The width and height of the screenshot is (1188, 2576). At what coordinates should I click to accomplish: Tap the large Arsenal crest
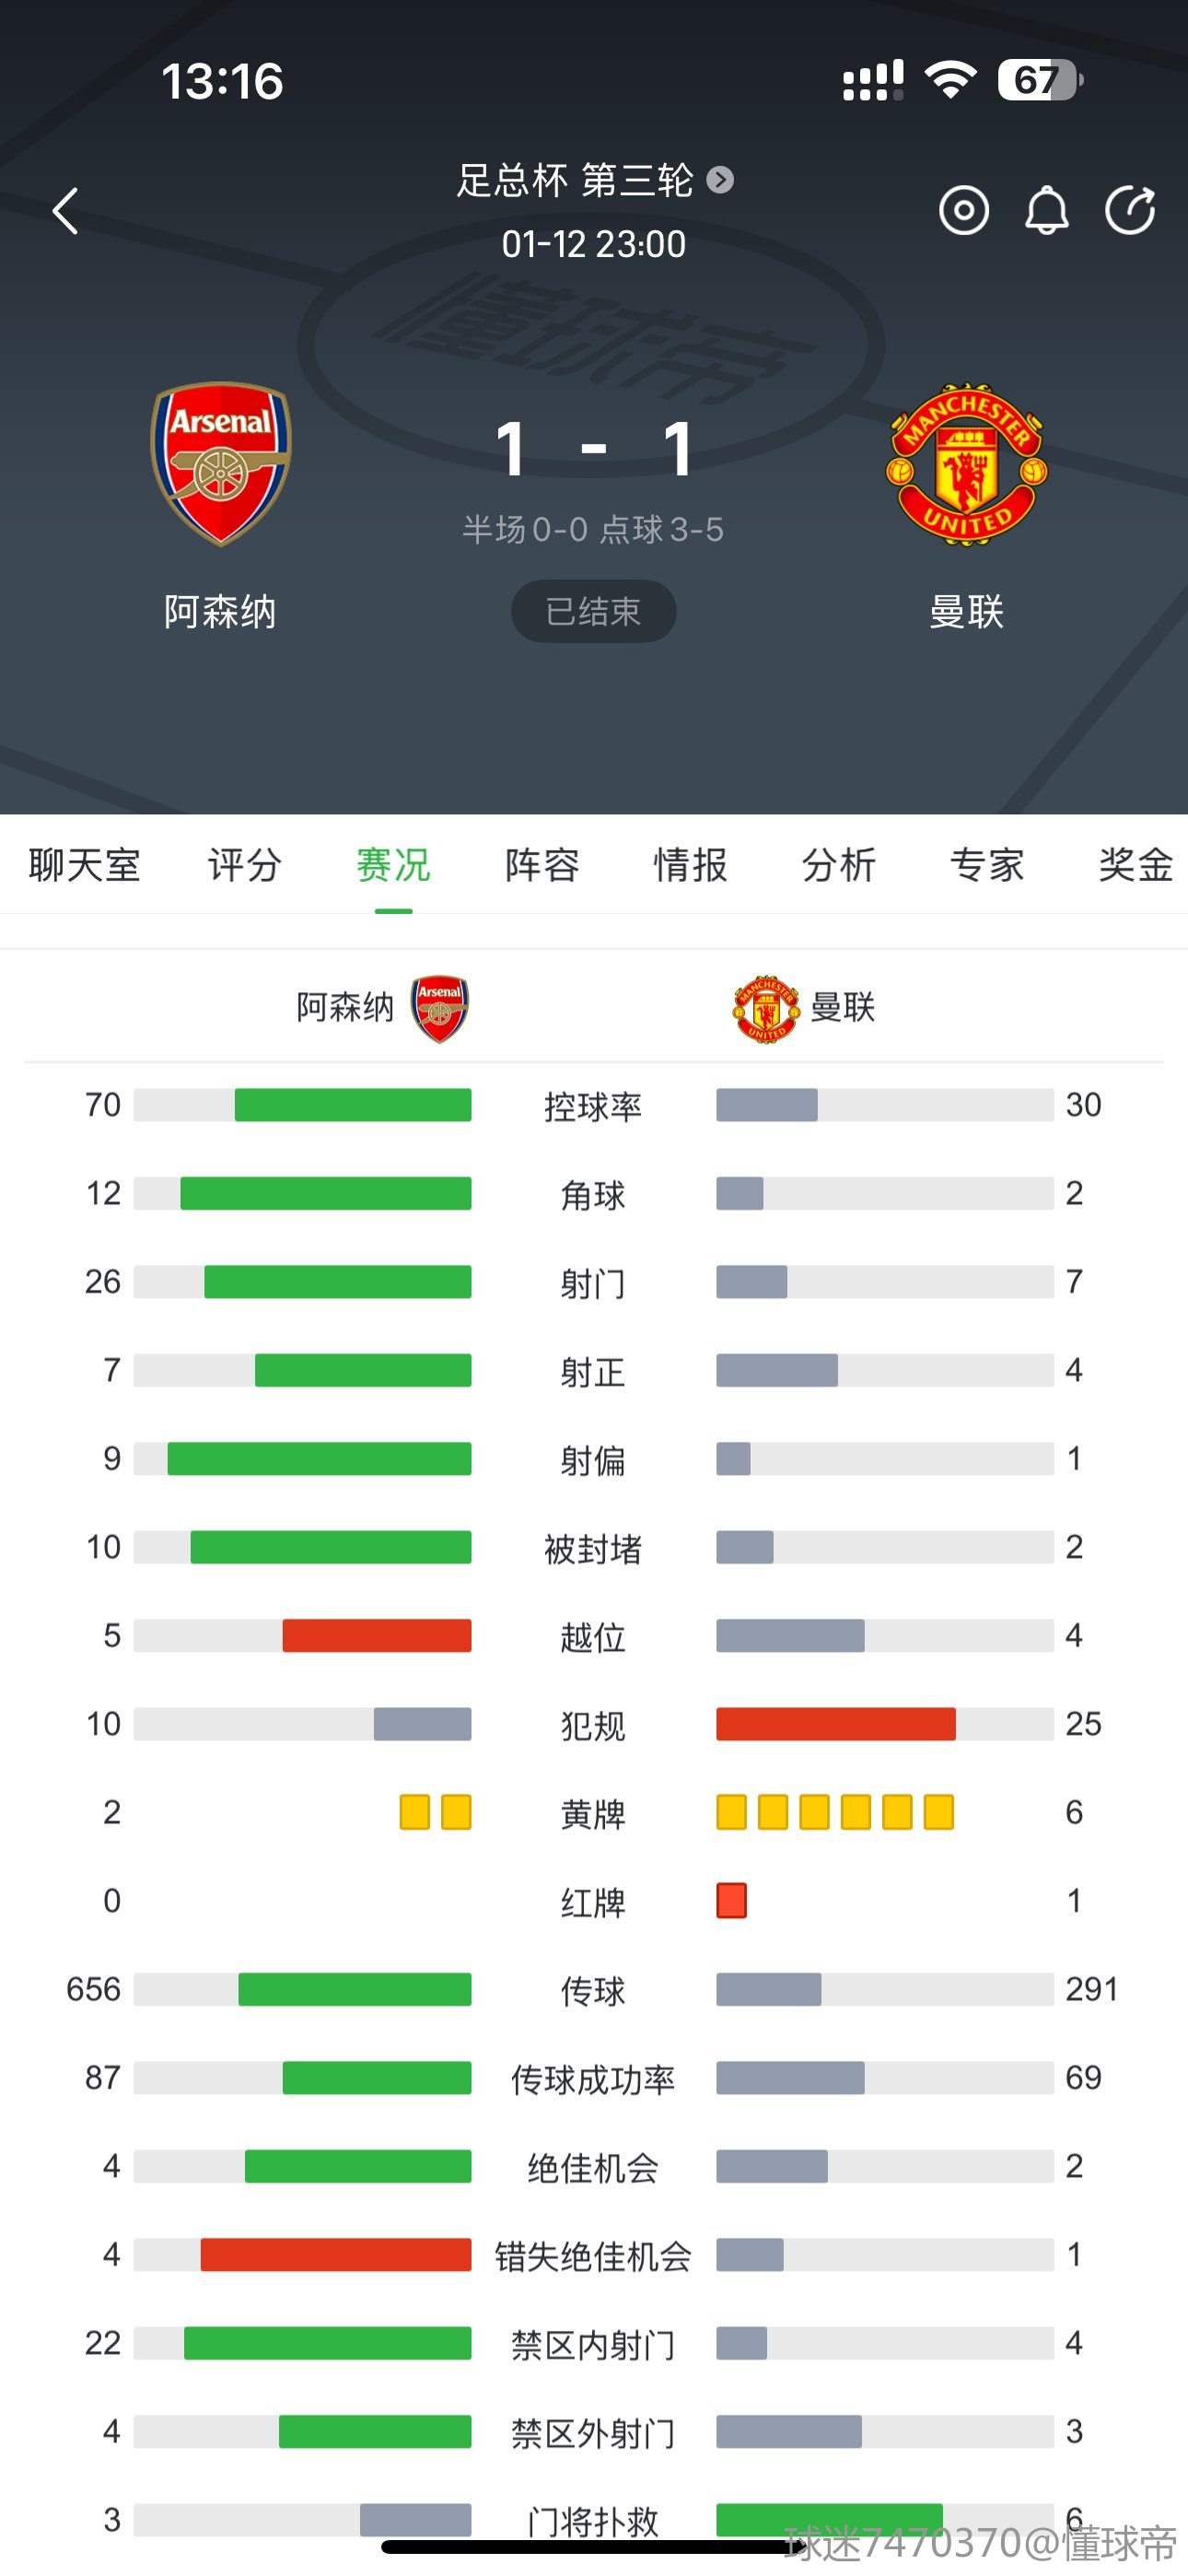tap(221, 463)
